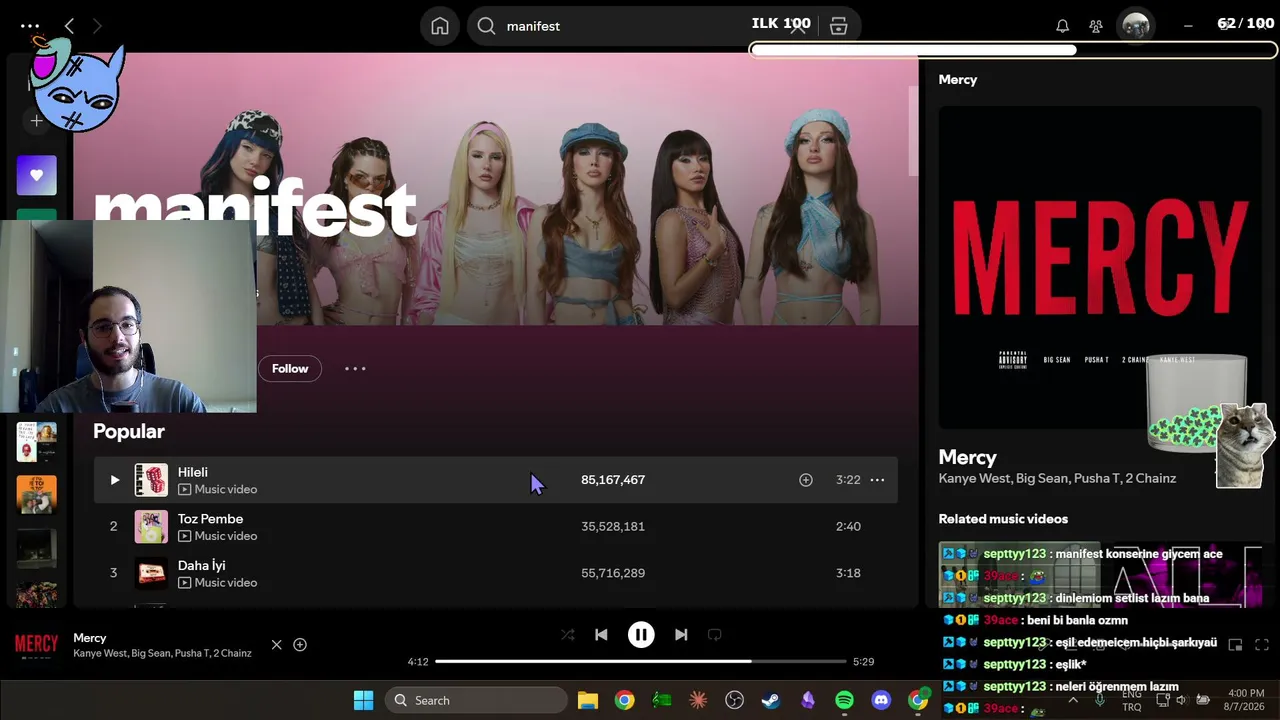This screenshot has width=1280, height=720.
Task: Skip to the previous track
Action: [601, 634]
